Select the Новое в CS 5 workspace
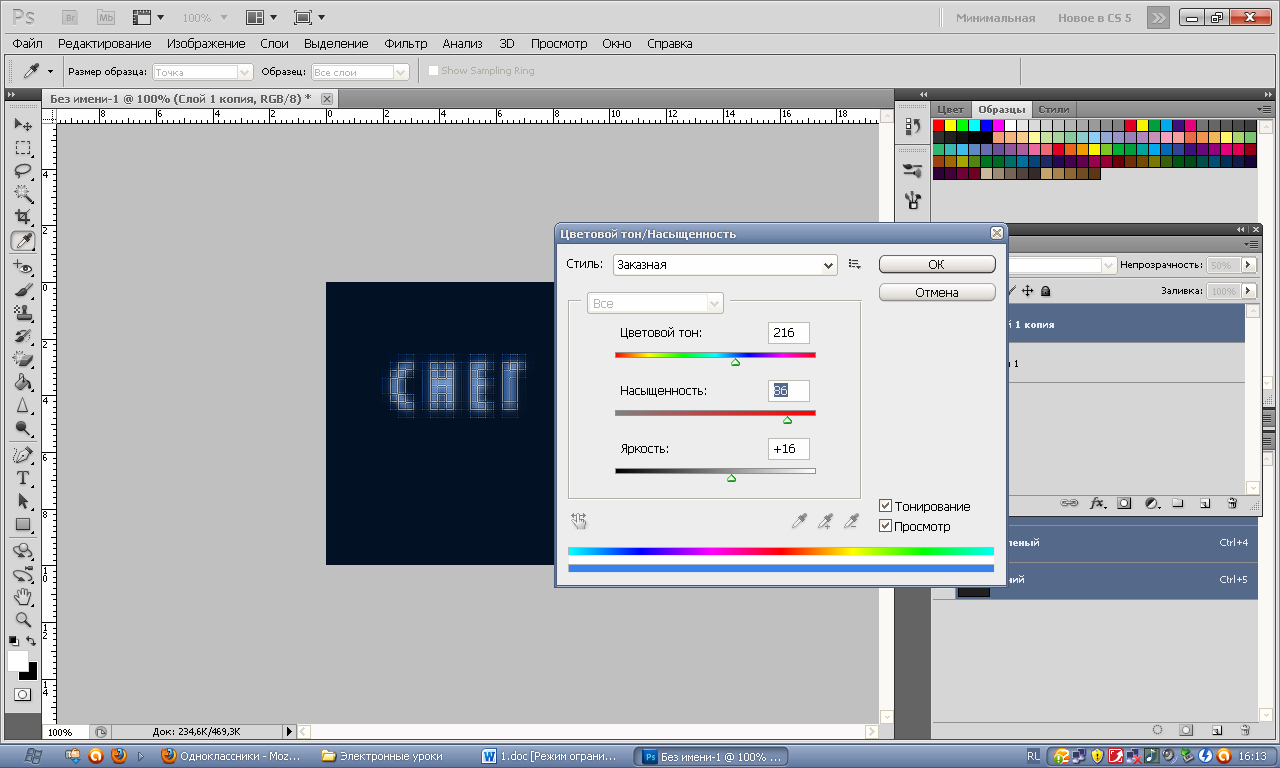The image size is (1280, 768). pos(1094,18)
